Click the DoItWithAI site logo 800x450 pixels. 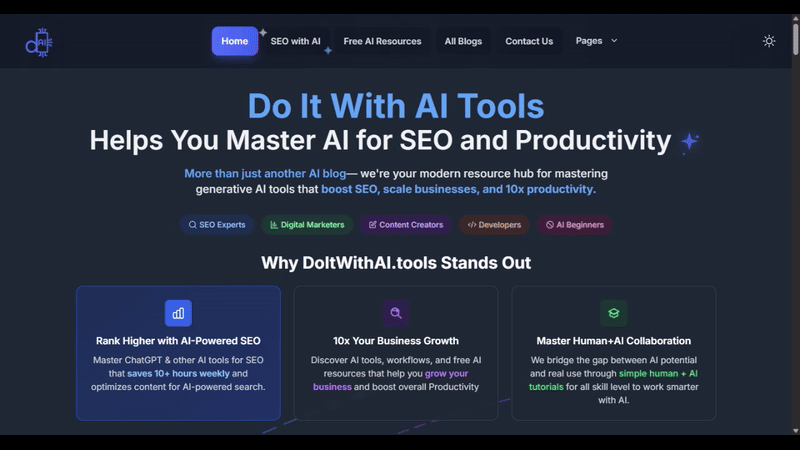pyautogui.click(x=39, y=42)
